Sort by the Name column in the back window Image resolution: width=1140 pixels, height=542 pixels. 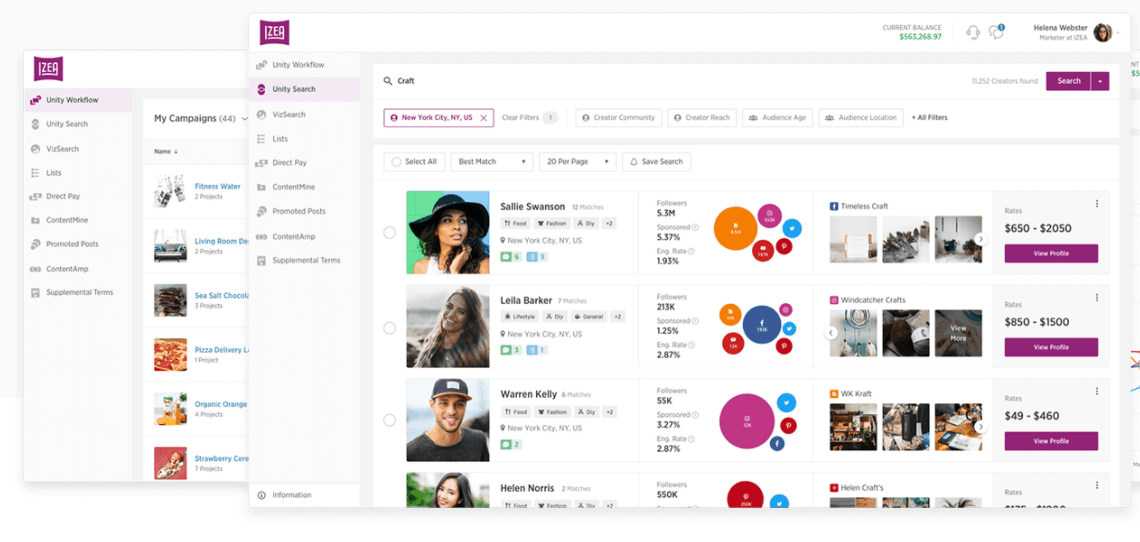(x=165, y=152)
